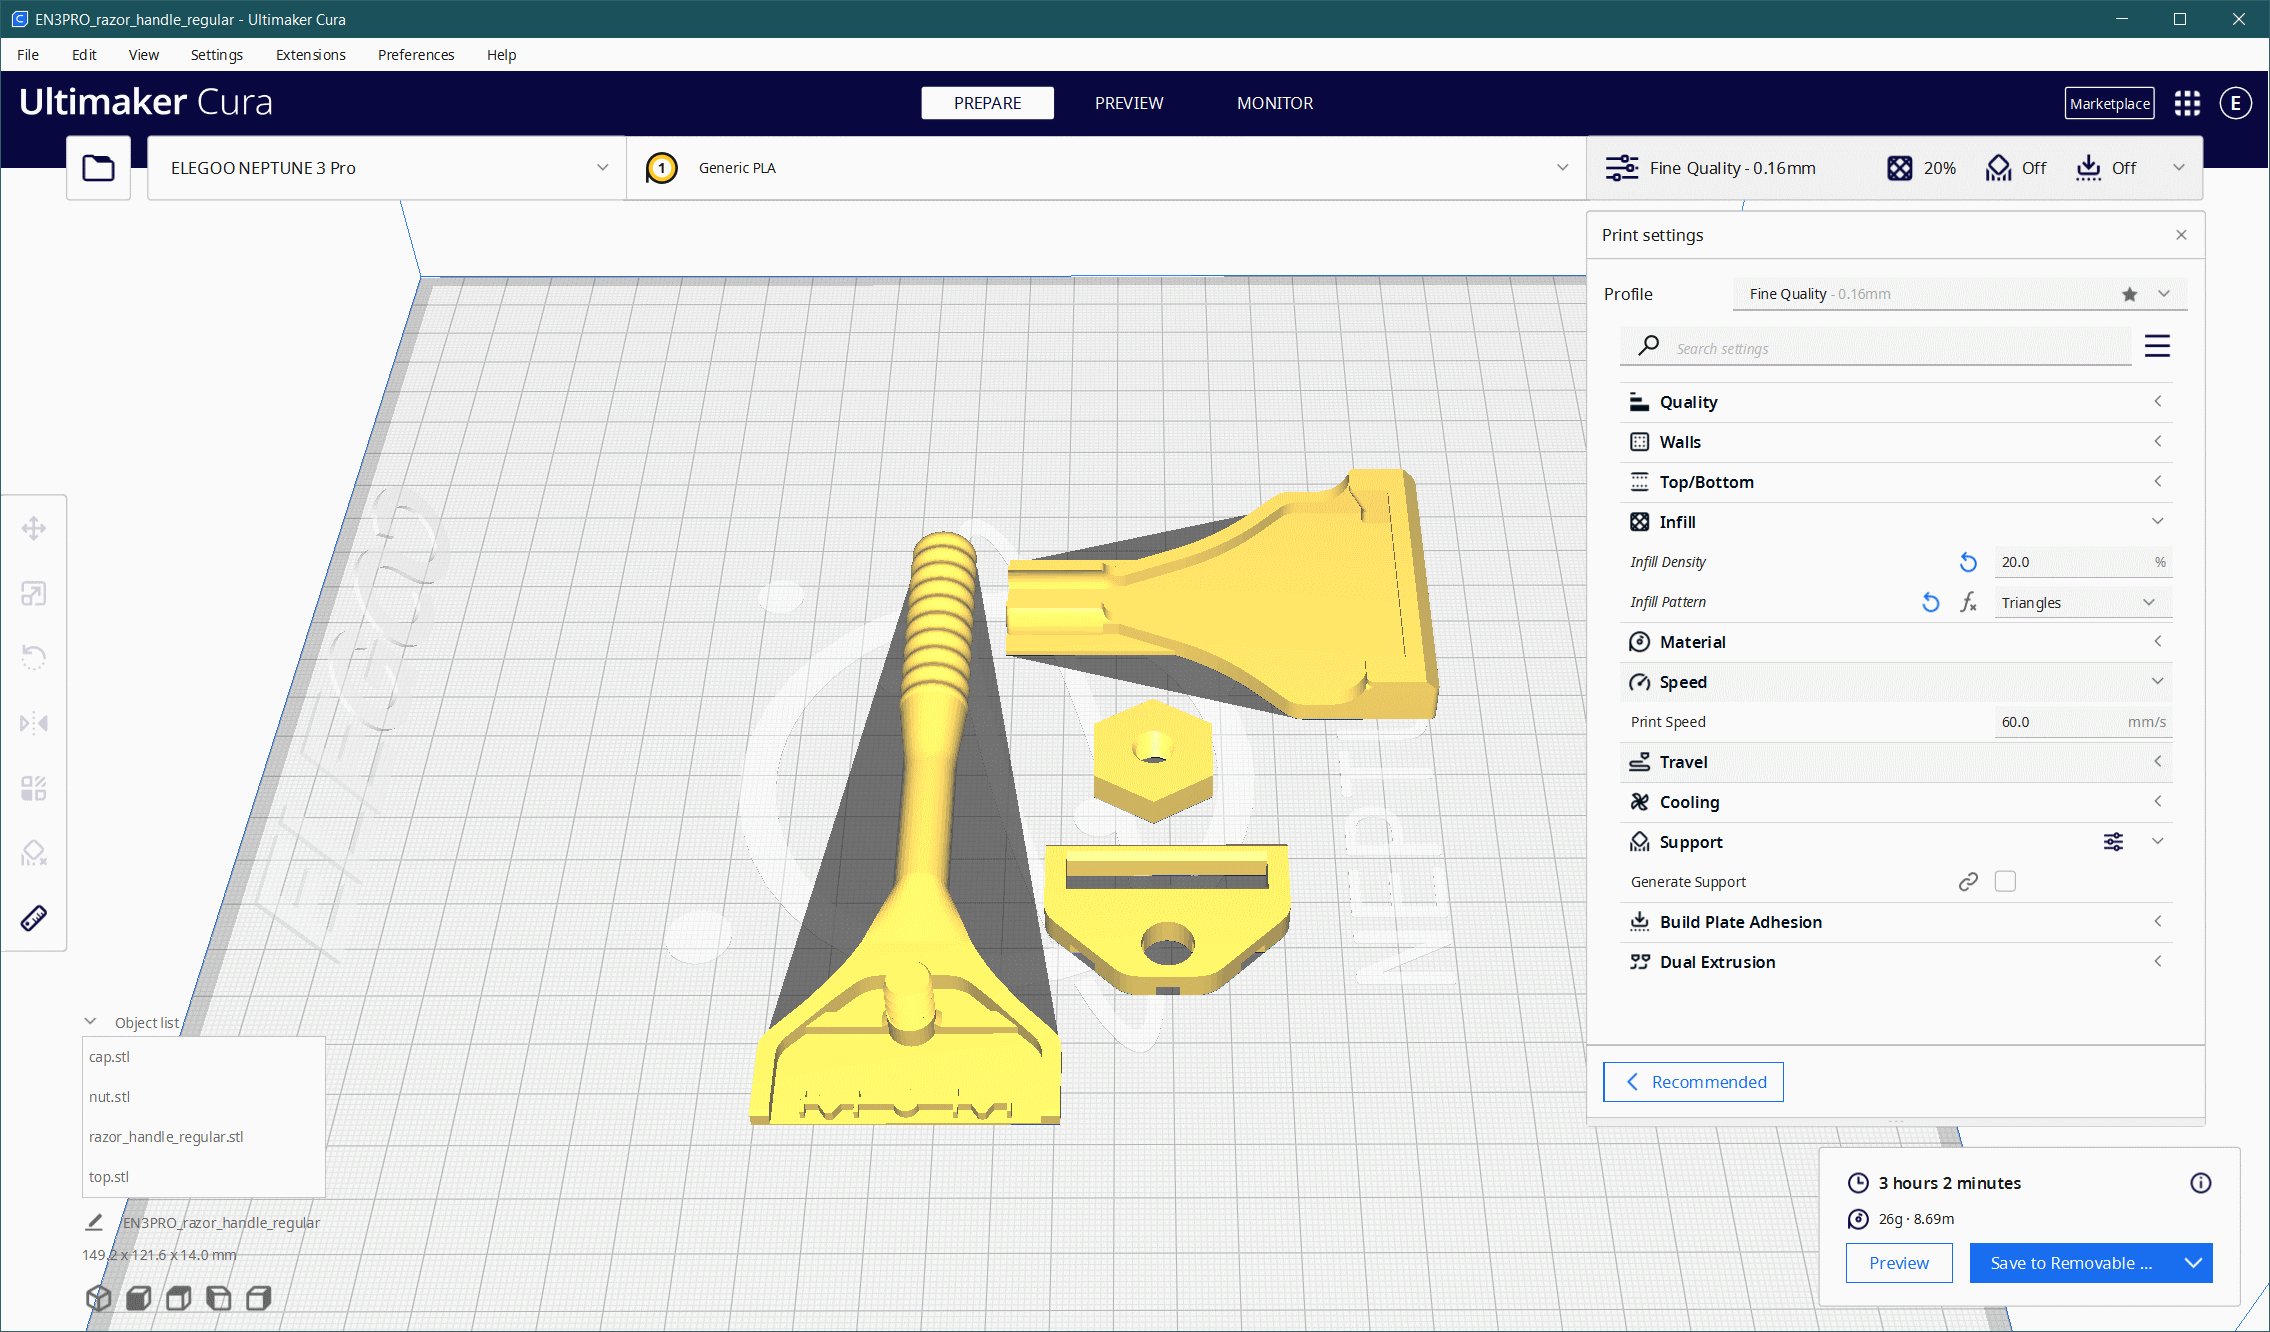The width and height of the screenshot is (2270, 1332).
Task: Open Per Model Settings tool
Action: [34, 788]
